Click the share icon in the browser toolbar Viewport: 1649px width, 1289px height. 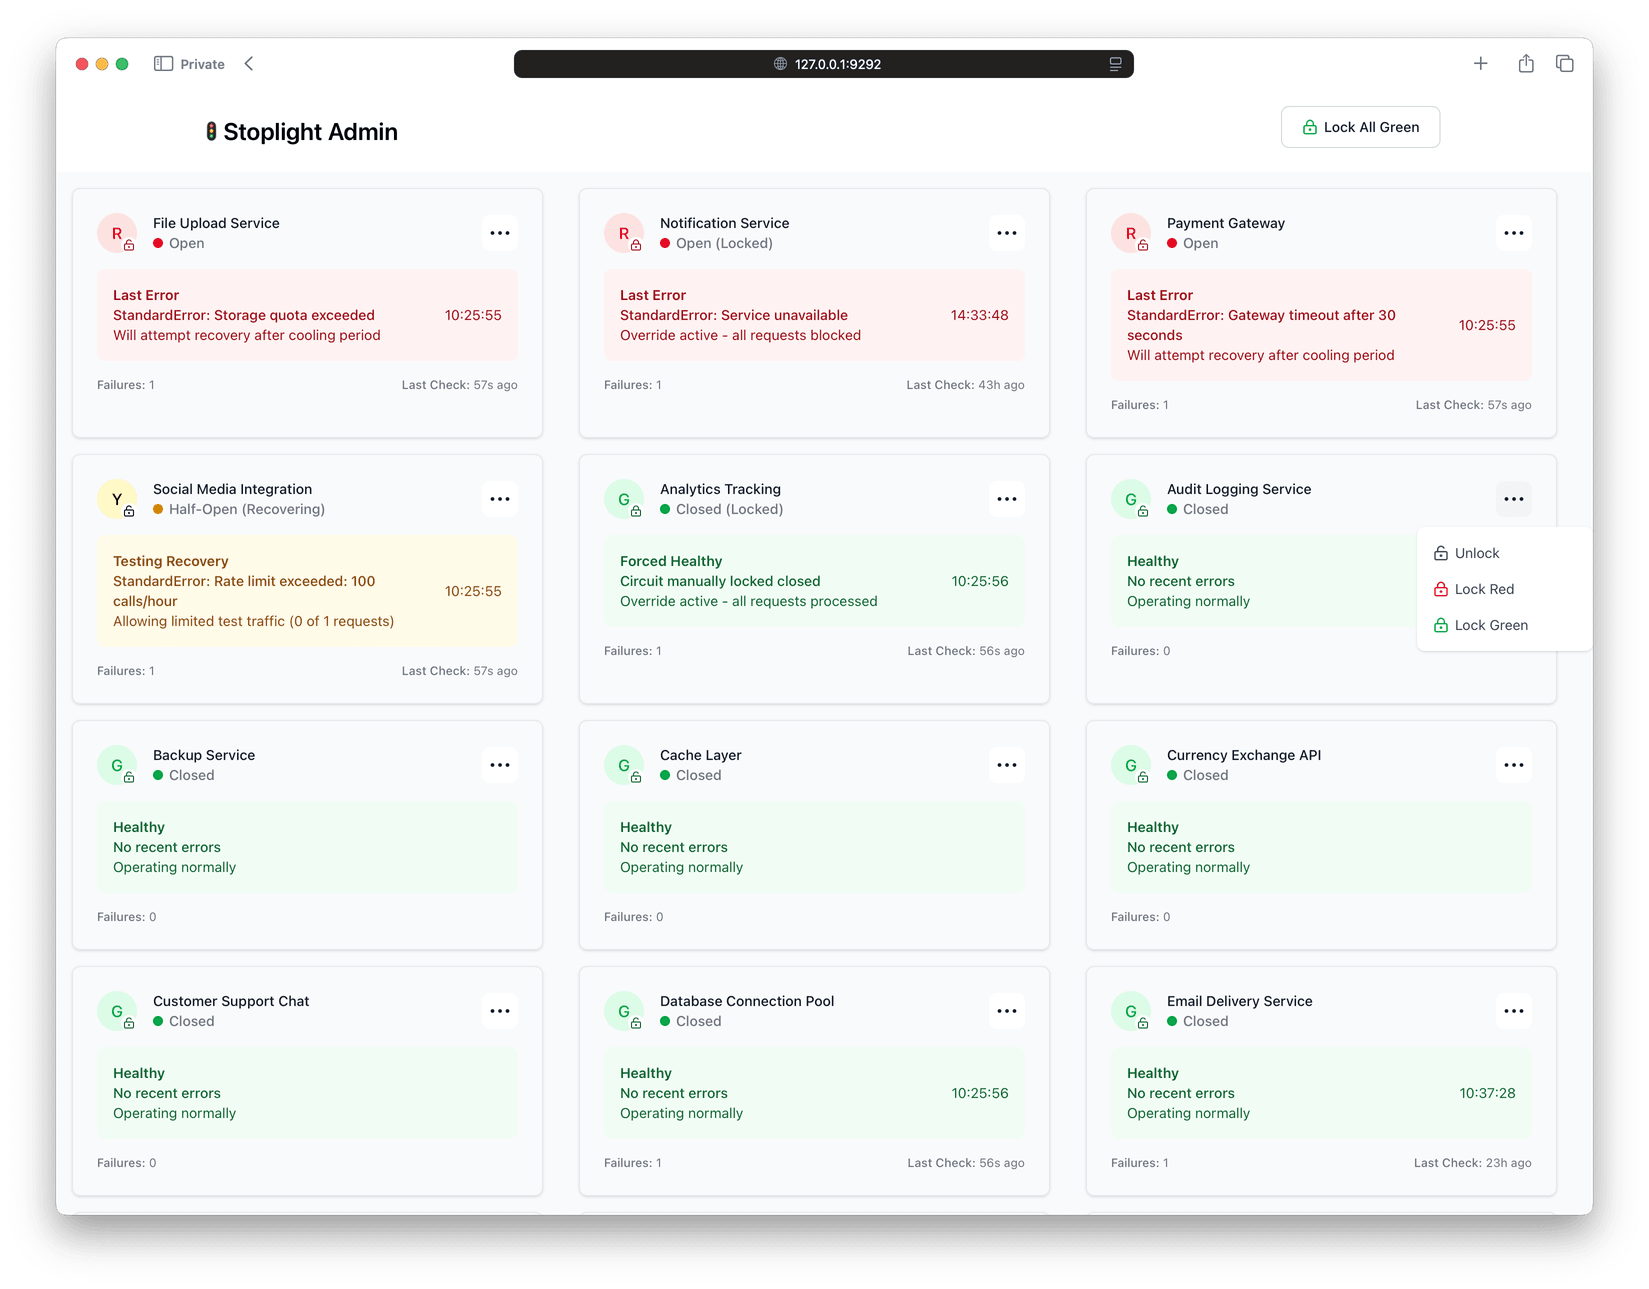pyautogui.click(x=1525, y=63)
